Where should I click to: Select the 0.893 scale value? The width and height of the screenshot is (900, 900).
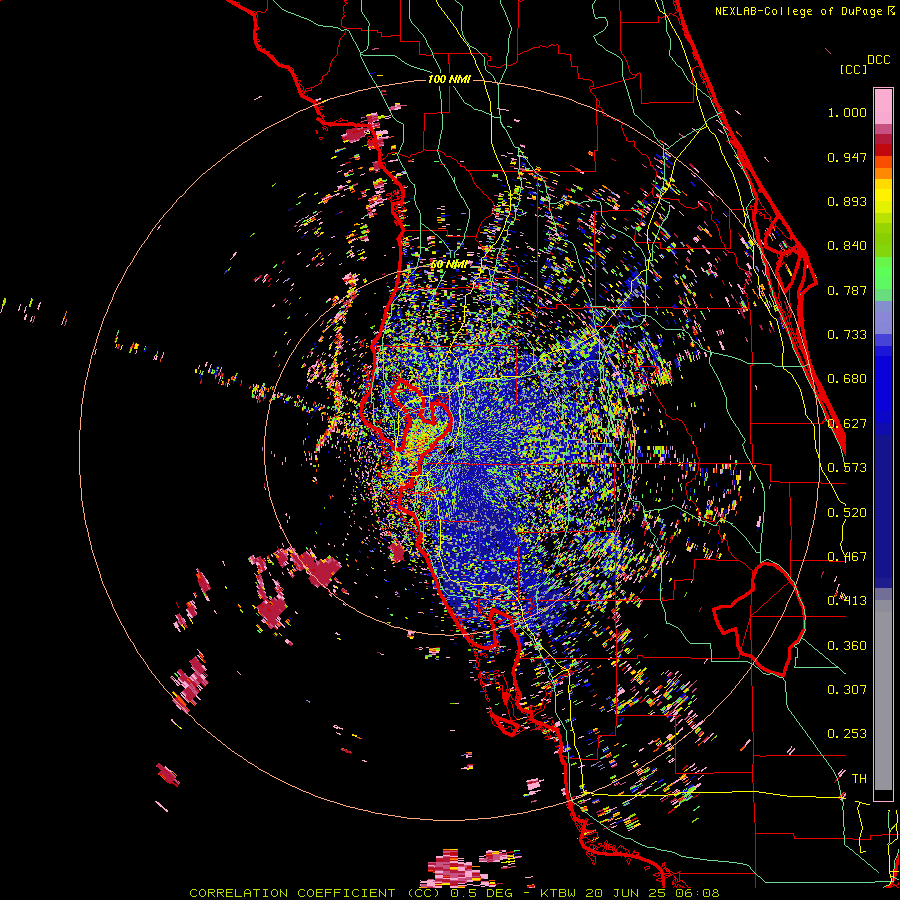847,201
